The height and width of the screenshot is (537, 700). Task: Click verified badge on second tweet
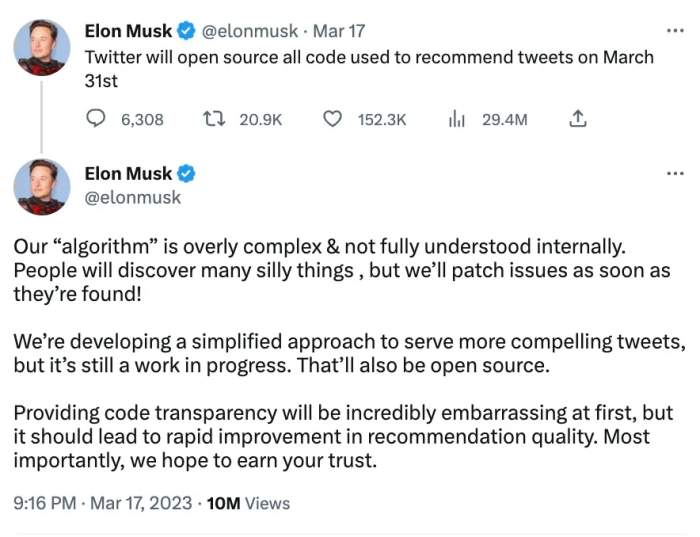(x=186, y=174)
